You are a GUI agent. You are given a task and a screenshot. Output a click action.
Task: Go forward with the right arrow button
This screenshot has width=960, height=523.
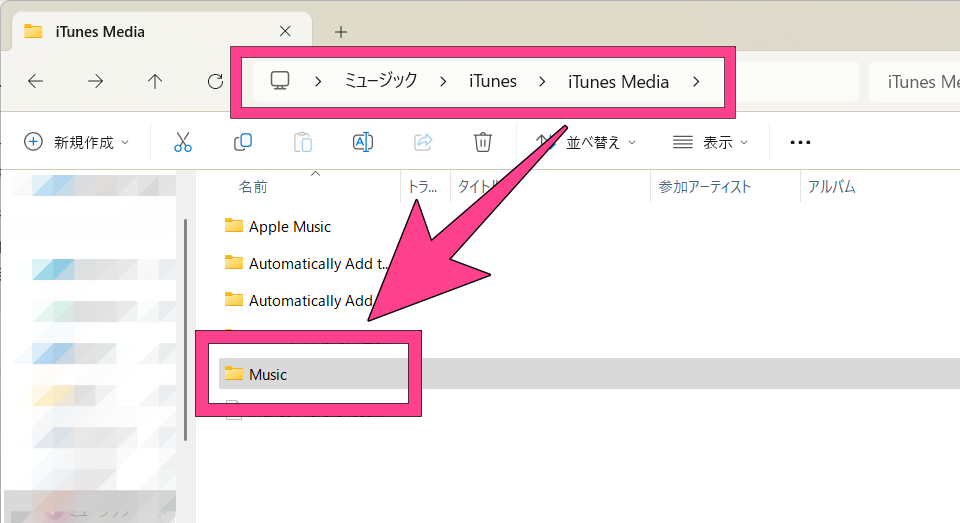point(96,81)
